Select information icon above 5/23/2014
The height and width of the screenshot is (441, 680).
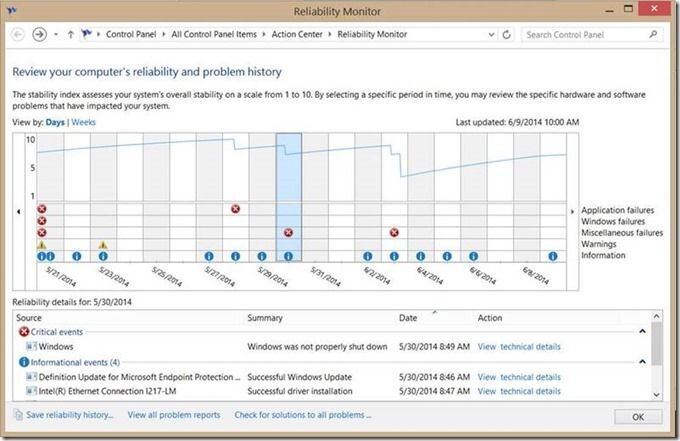pyautogui.click(x=103, y=256)
